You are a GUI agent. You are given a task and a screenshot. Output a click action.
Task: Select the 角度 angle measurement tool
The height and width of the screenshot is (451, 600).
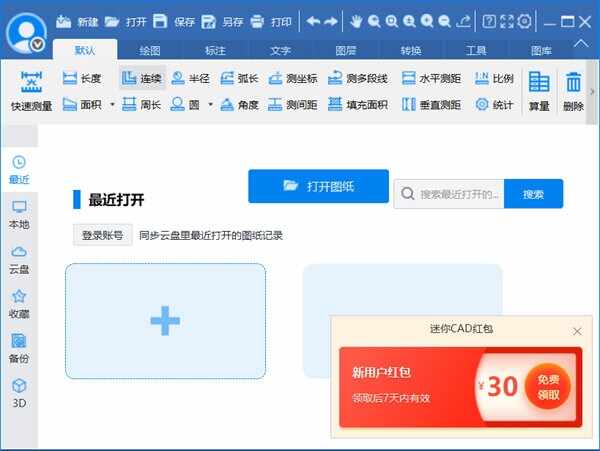(x=239, y=104)
